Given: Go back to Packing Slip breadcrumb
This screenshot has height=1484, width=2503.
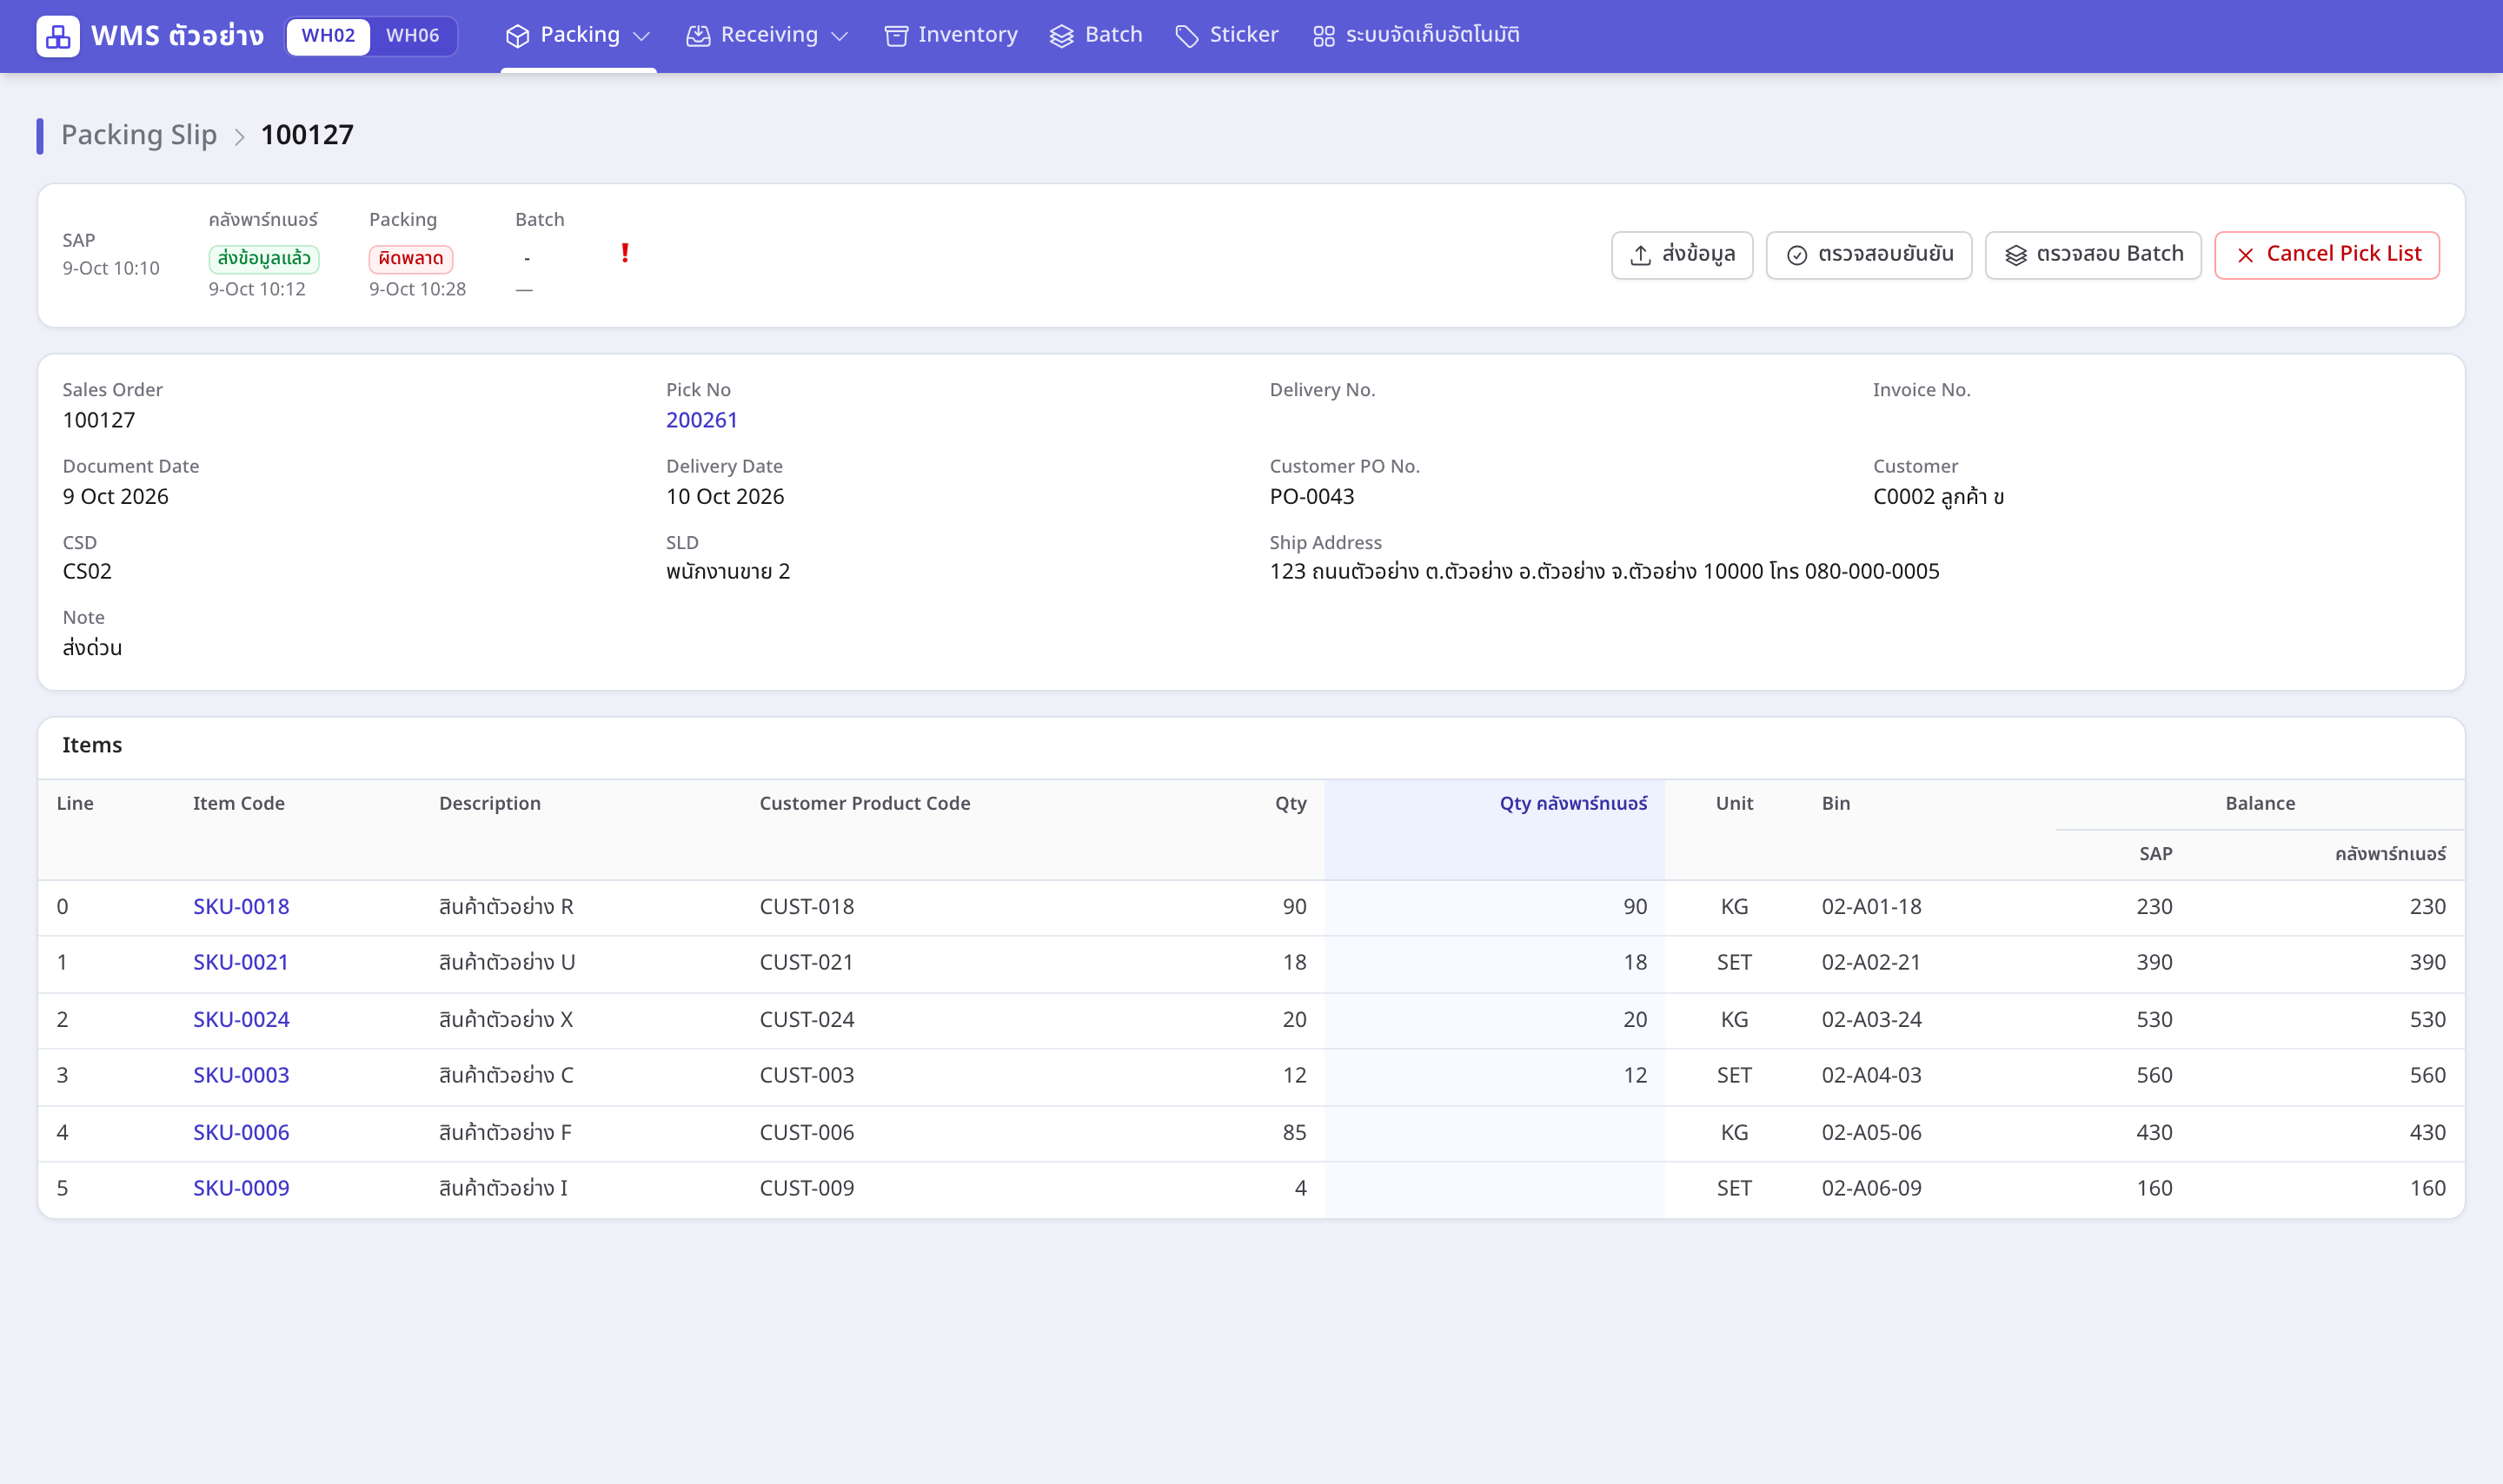Looking at the screenshot, I should click(139, 135).
